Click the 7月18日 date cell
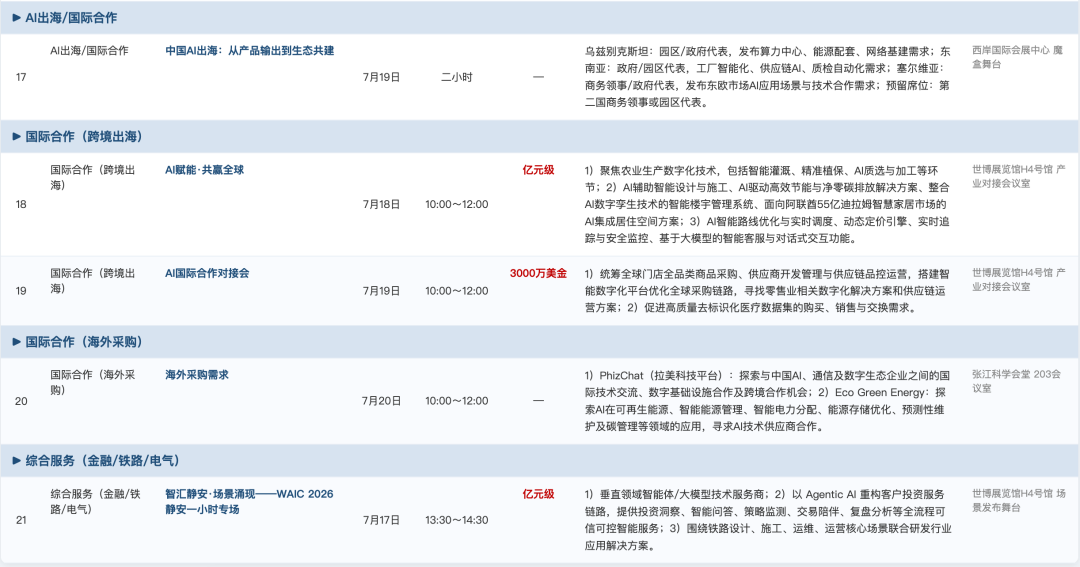Image resolution: width=1080 pixels, height=567 pixels. pos(382,205)
